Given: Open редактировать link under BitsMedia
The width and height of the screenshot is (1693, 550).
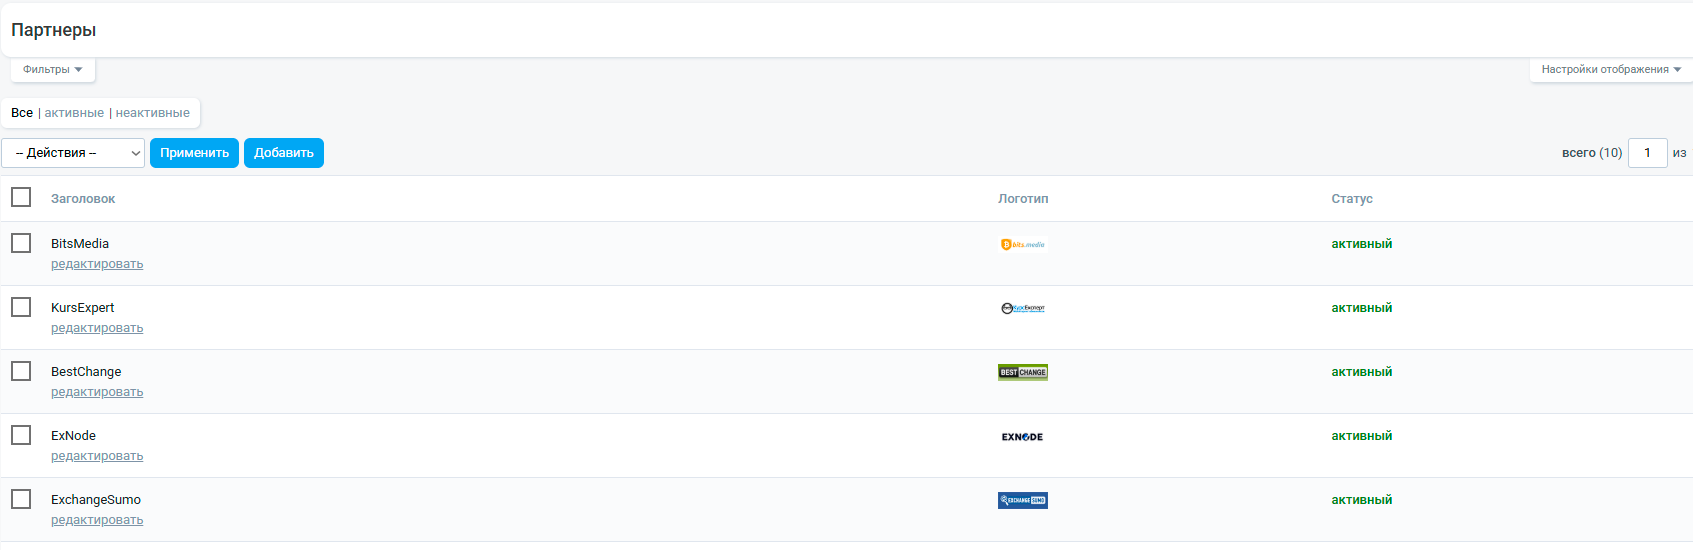Looking at the screenshot, I should click(97, 264).
